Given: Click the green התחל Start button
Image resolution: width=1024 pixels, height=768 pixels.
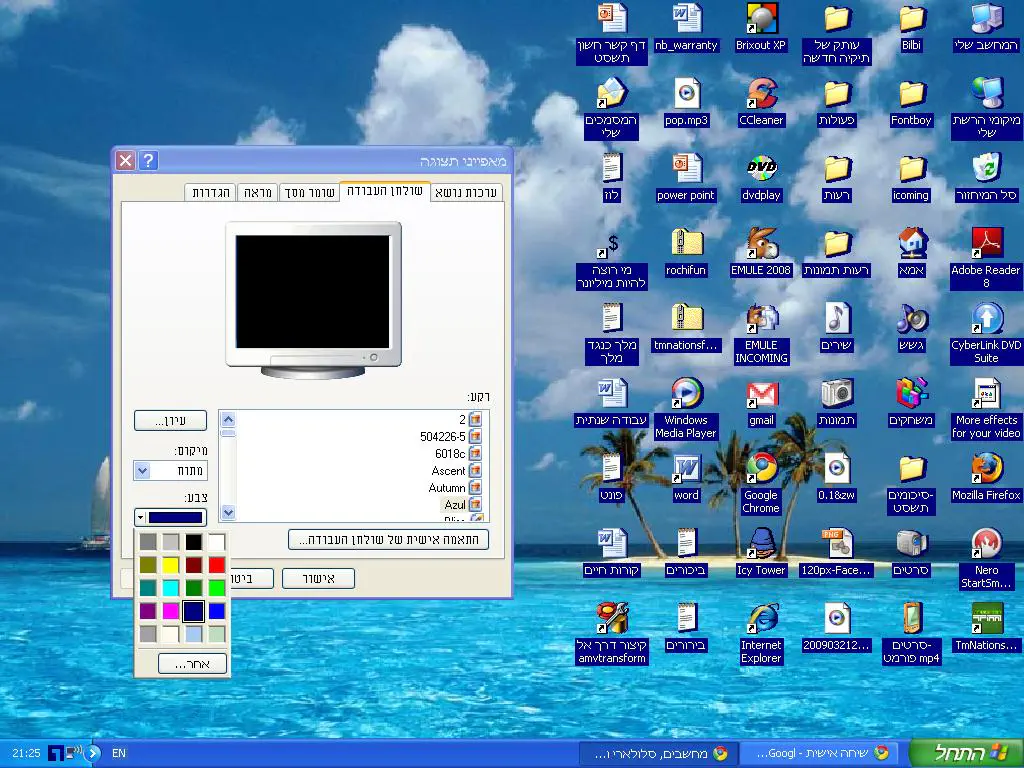Looking at the screenshot, I should (x=965, y=753).
